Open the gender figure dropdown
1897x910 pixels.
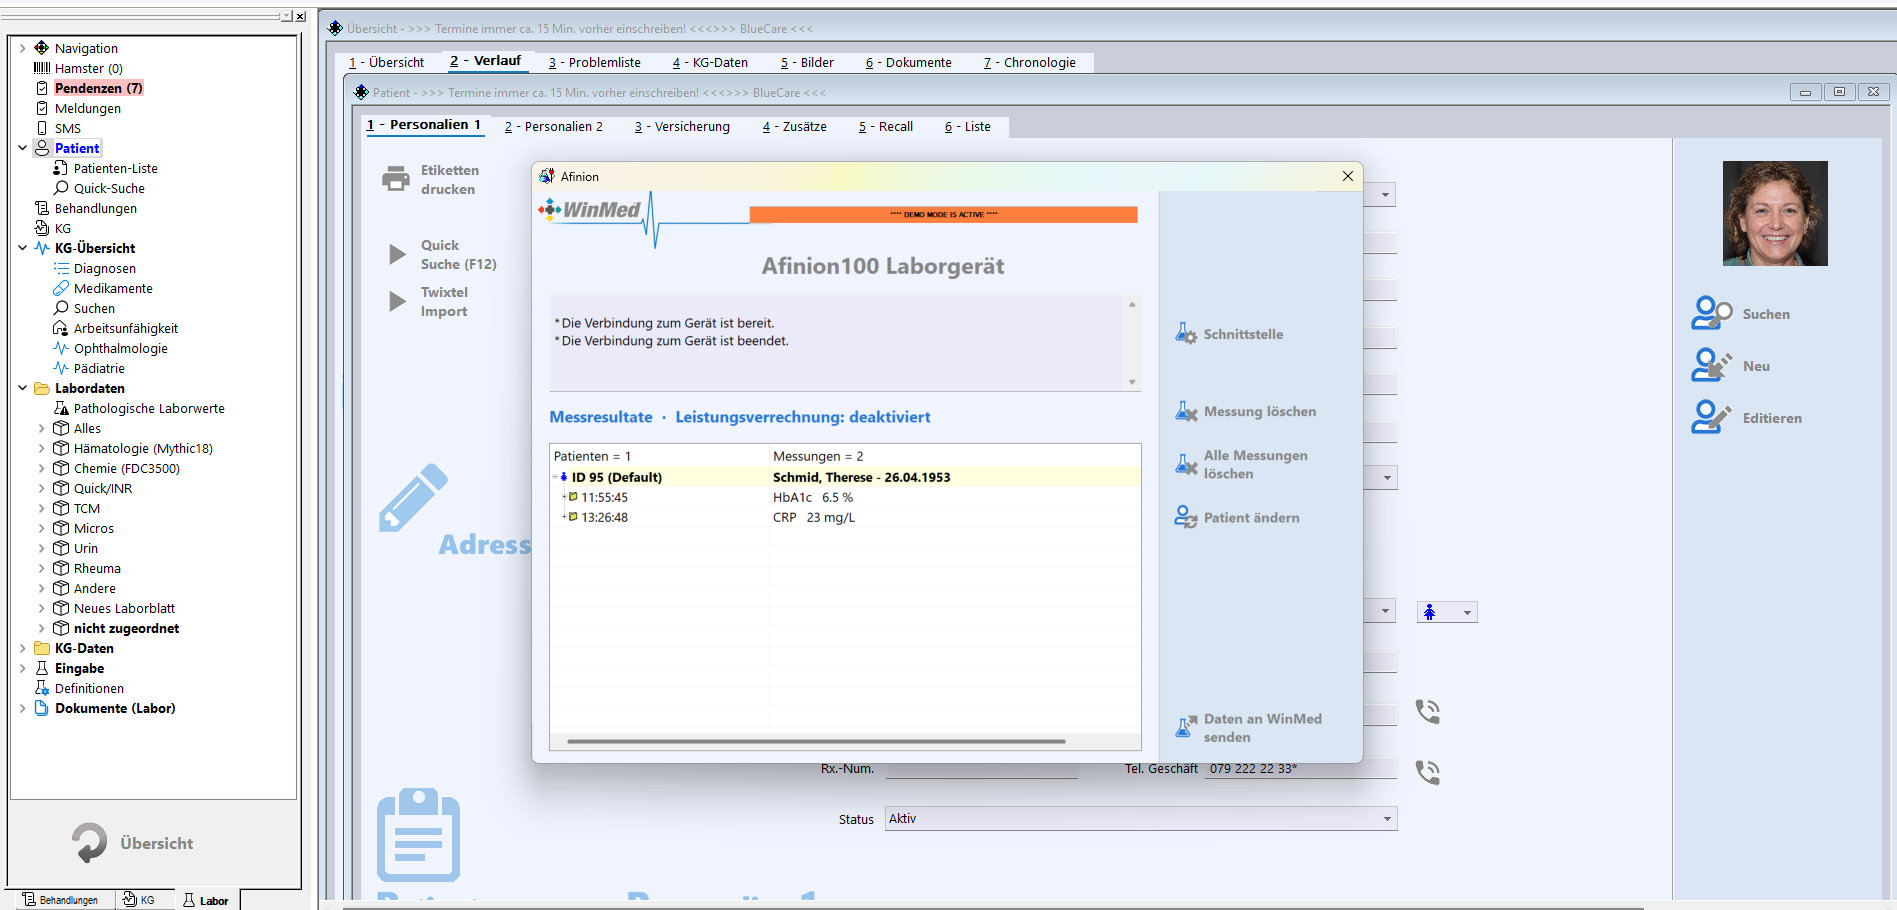[1467, 612]
